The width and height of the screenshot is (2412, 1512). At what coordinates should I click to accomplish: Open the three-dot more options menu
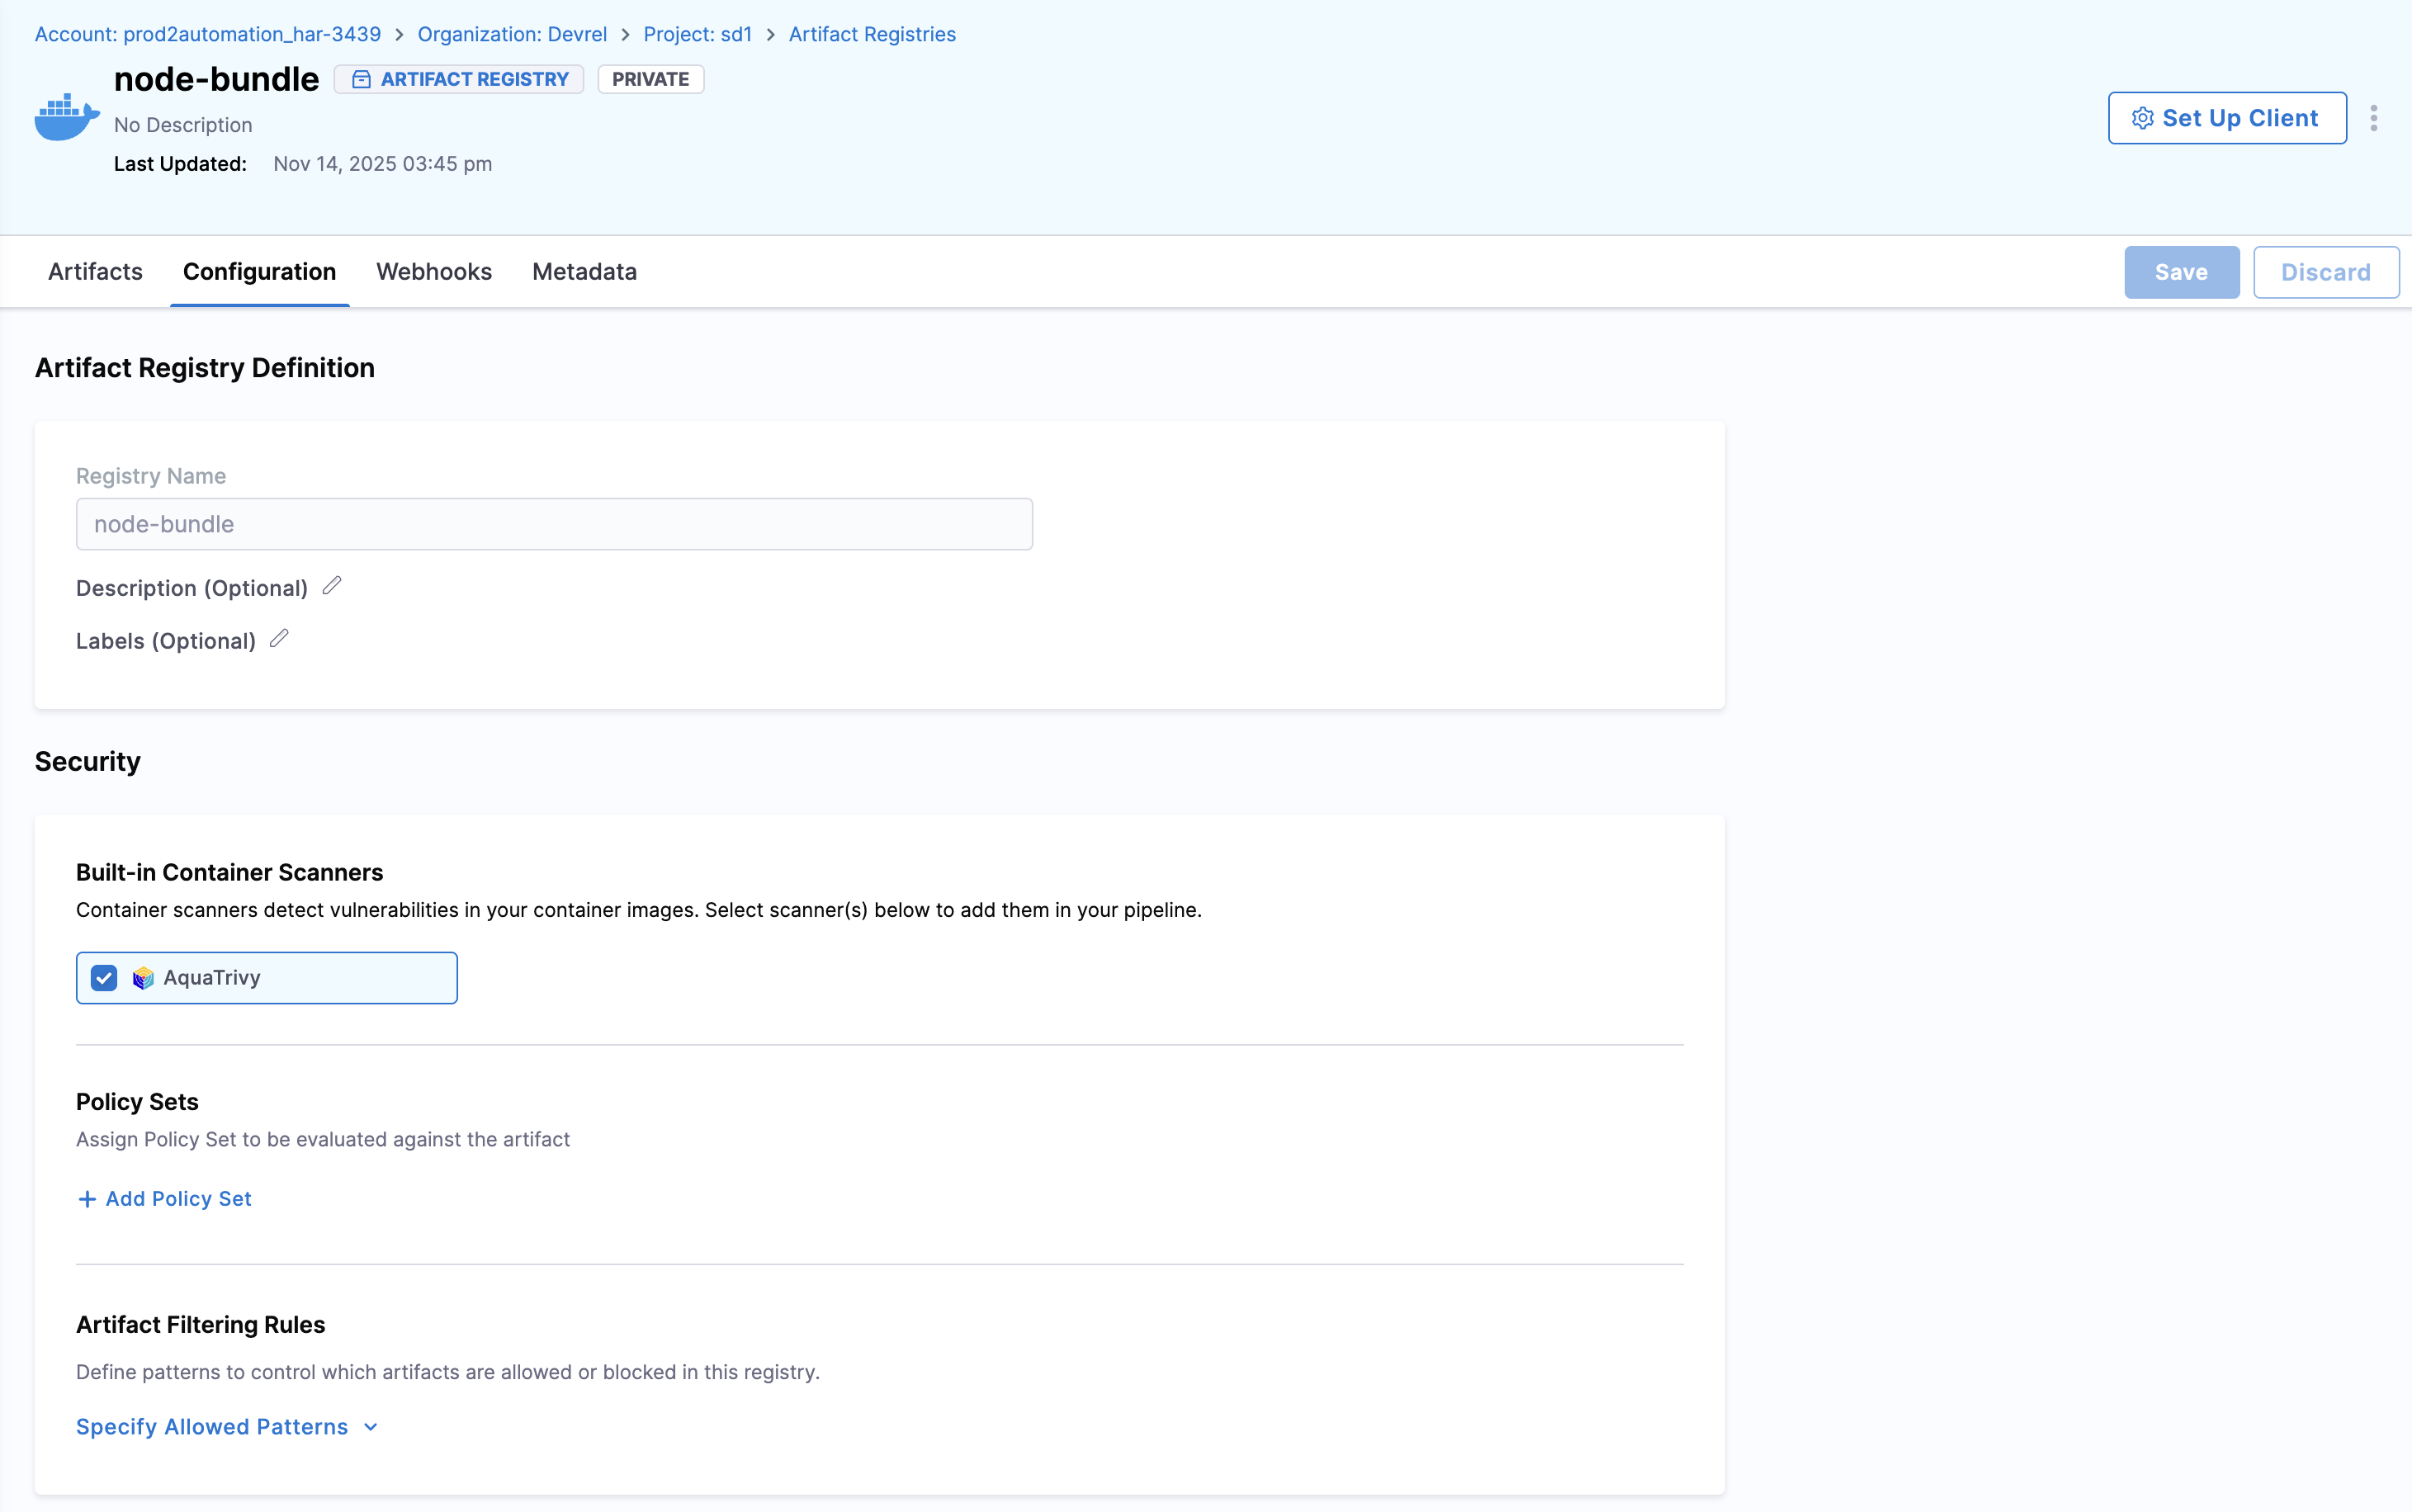pyautogui.click(x=2373, y=118)
